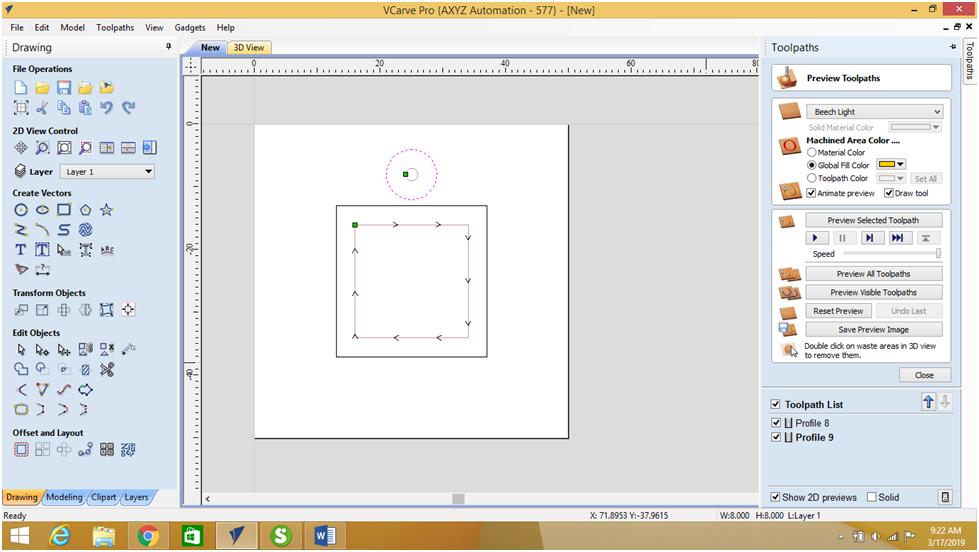Open the File menu
979x552 pixels.
17,27
